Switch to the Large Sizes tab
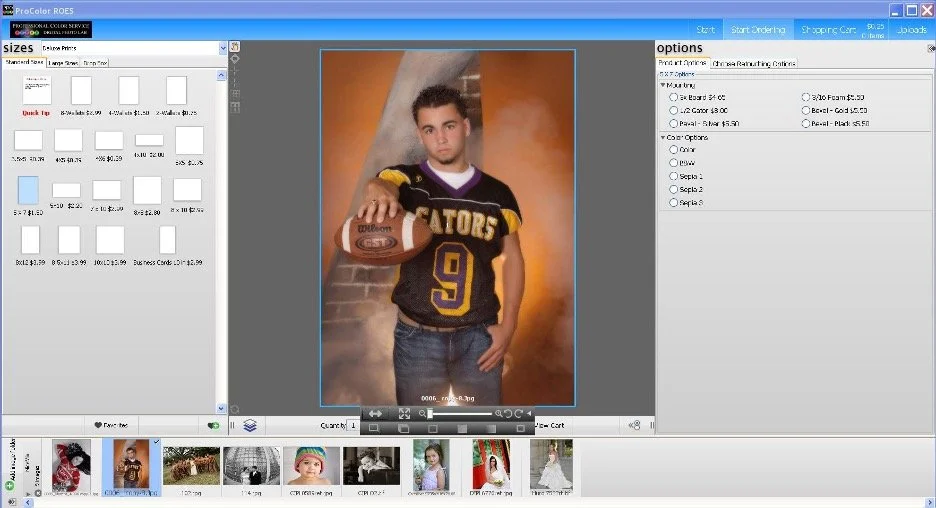 (x=63, y=63)
